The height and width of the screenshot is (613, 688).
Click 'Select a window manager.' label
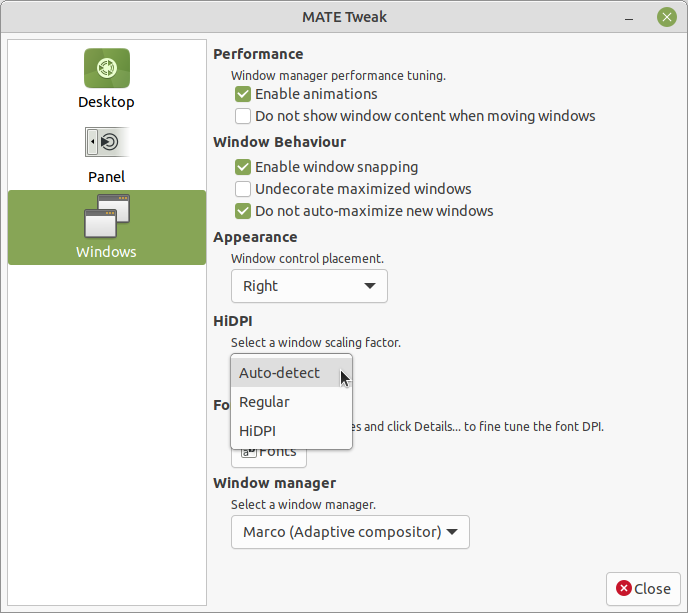tap(303, 505)
